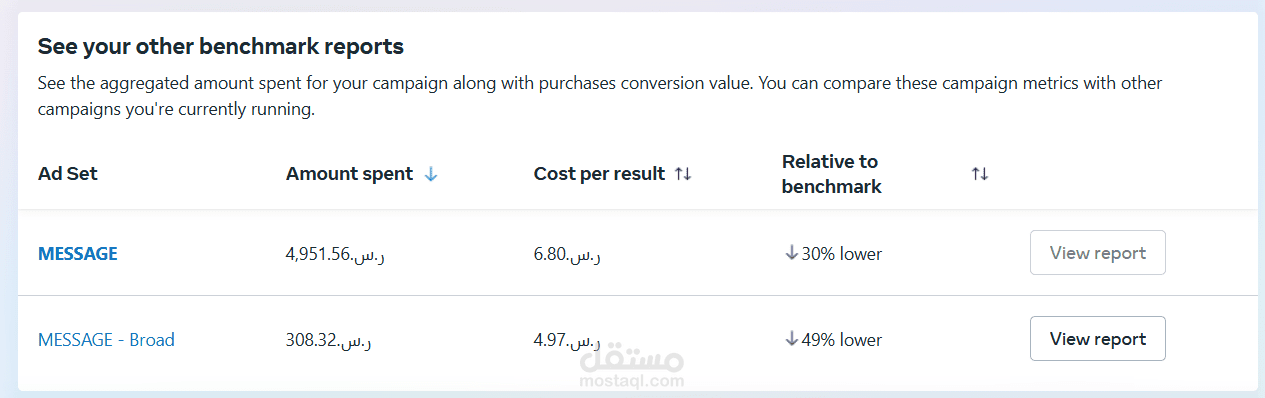
Task: Select the 6.80 cost per result value
Action: point(568,254)
